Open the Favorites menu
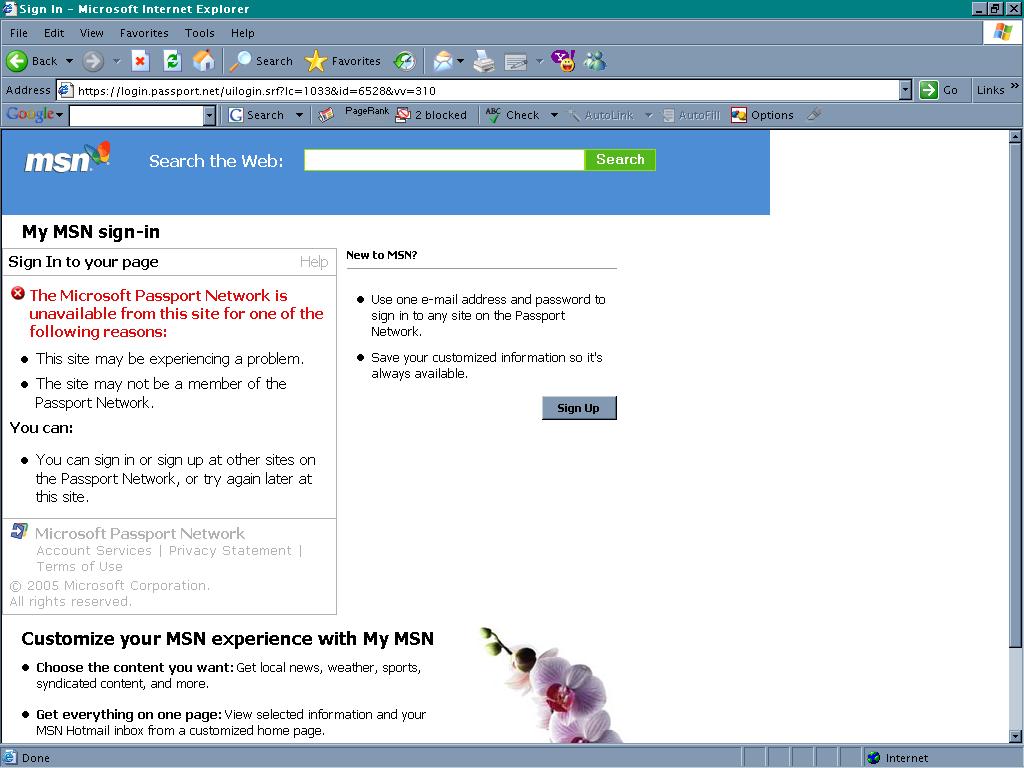This screenshot has width=1024, height=768. [144, 33]
